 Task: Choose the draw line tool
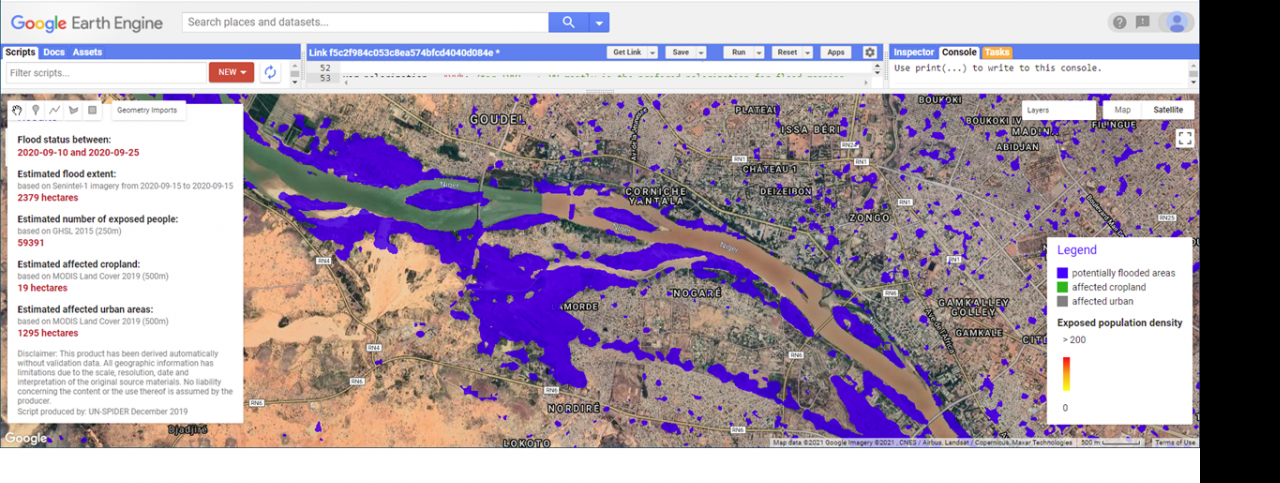pos(55,110)
